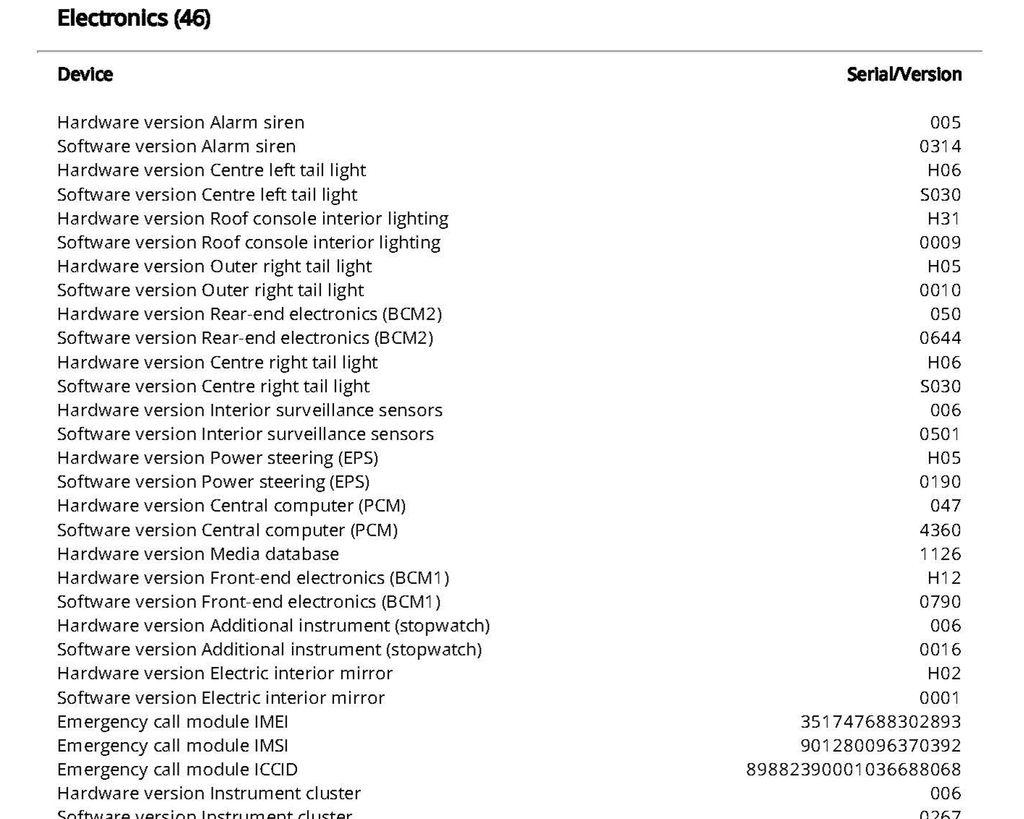Click the Emergency call module IMEI number
Screen dimensions: 1024x819
tap(880, 722)
